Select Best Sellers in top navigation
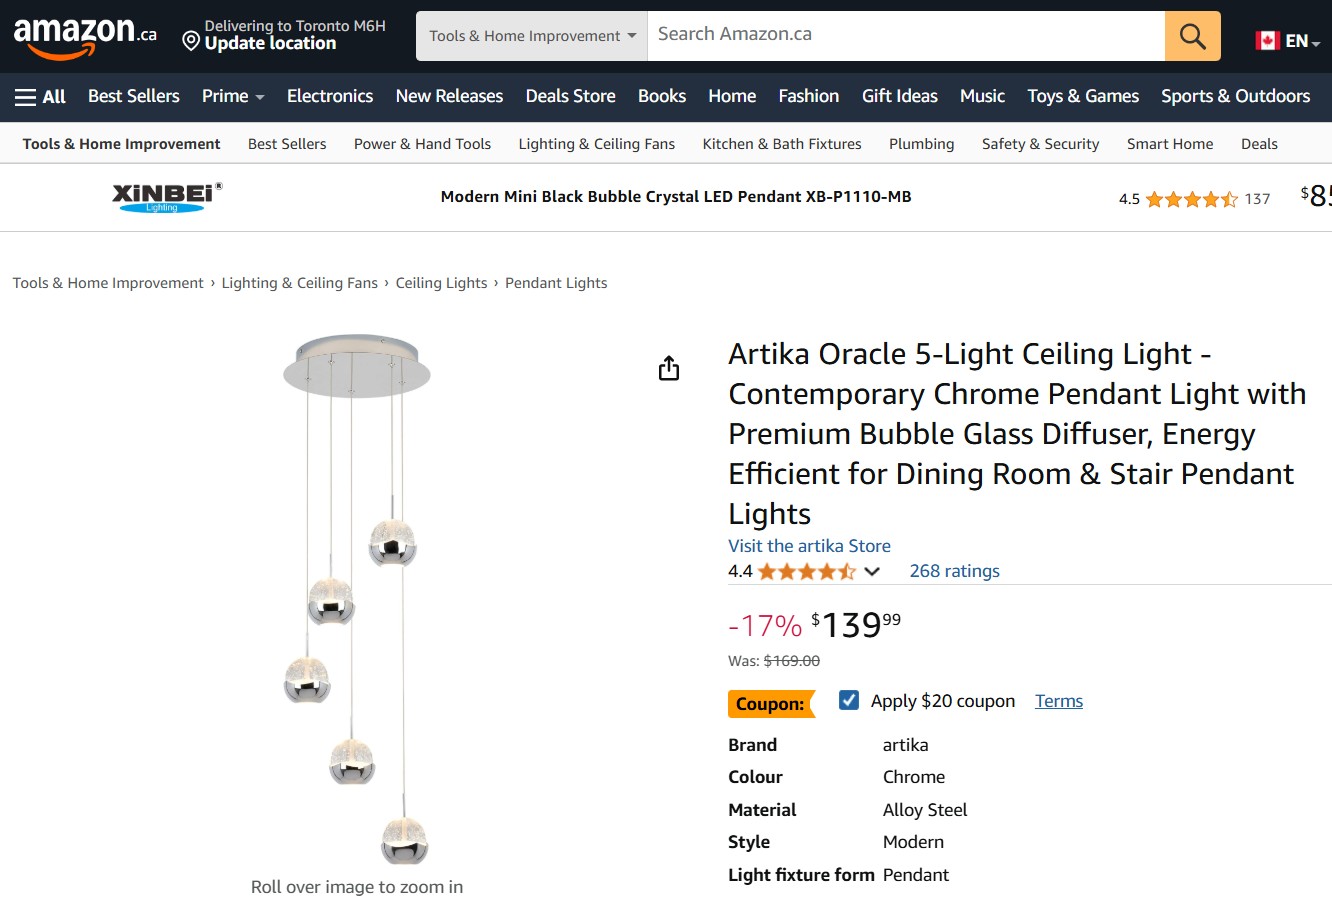 (x=134, y=96)
